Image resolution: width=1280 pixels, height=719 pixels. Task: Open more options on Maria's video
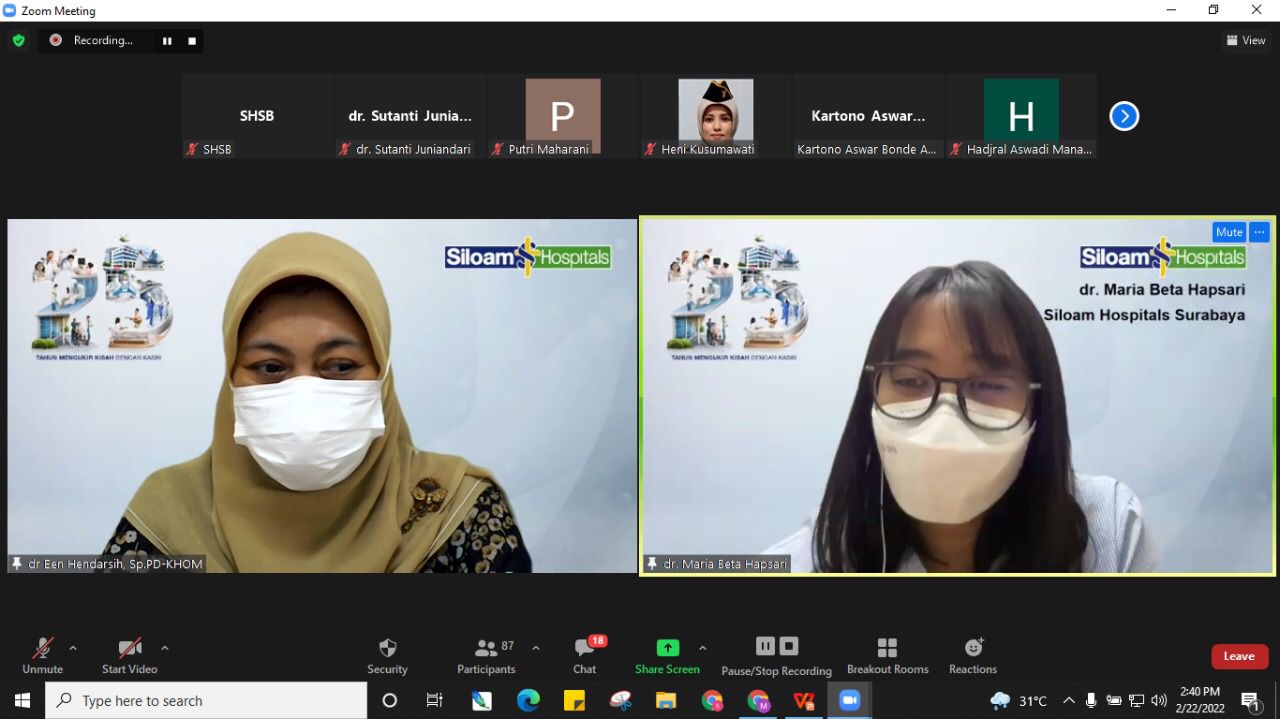coord(1259,232)
